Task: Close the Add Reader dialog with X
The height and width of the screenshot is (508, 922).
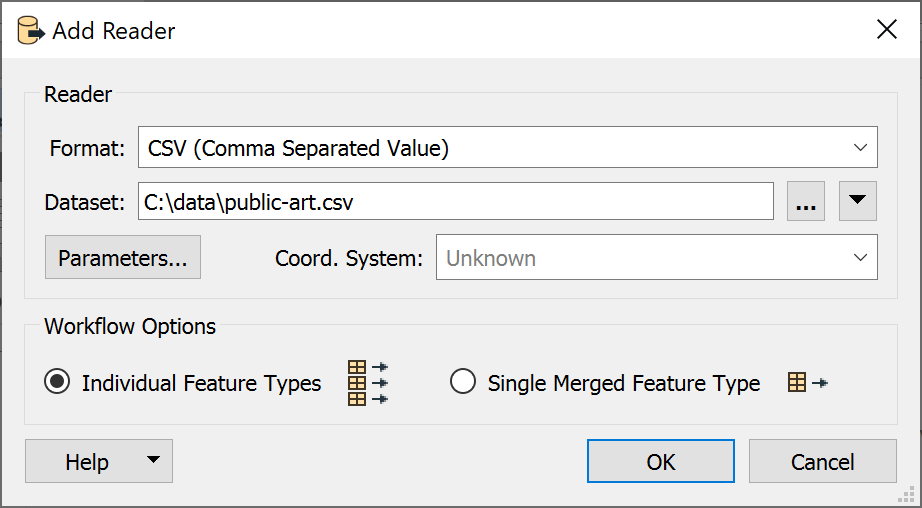Action: (x=886, y=29)
